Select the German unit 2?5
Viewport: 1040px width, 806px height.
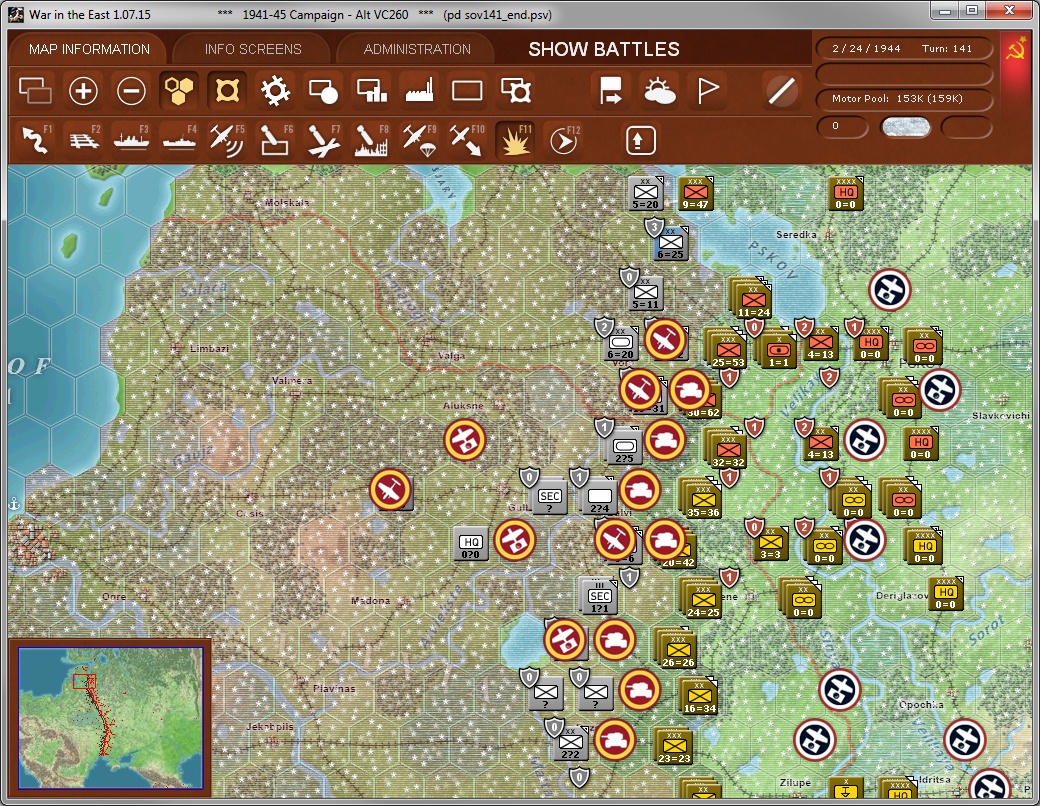pos(624,448)
